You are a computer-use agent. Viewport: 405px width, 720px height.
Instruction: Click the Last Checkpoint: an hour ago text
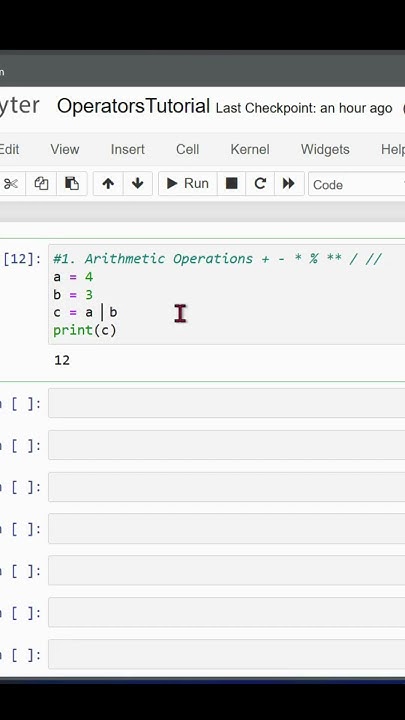(x=304, y=108)
